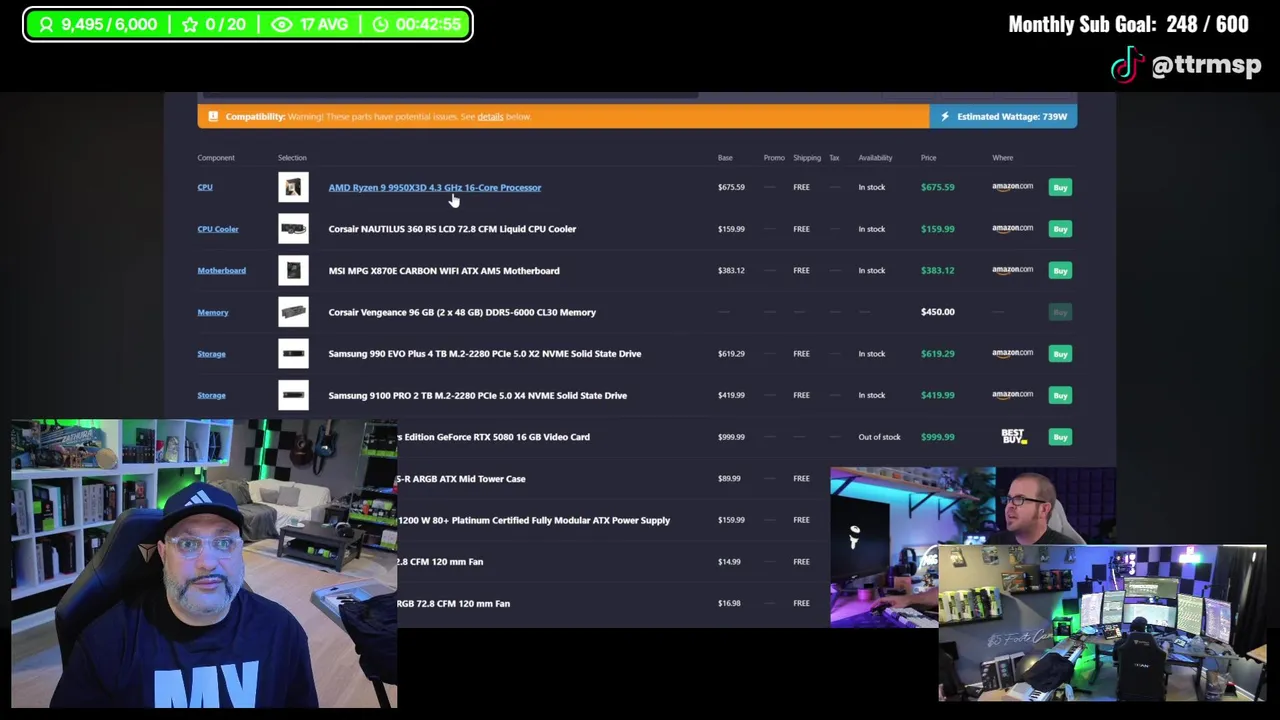This screenshot has height=720, width=1280.
Task: Click the Where column header
Action: click(1002, 157)
